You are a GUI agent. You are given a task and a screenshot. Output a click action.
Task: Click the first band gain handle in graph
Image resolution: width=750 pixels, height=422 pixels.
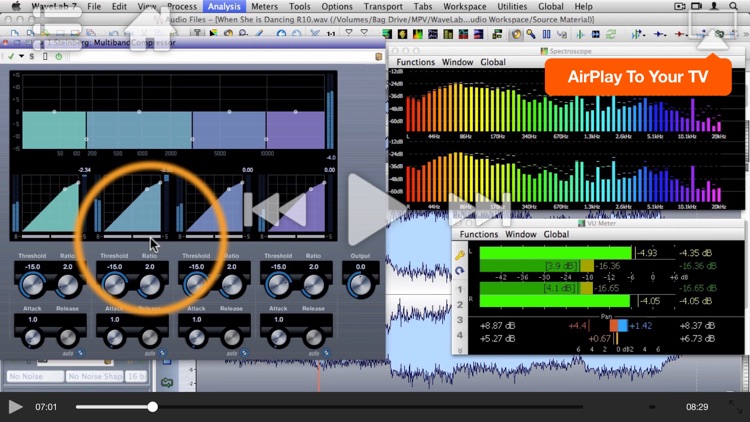pyautogui.click(x=54, y=111)
